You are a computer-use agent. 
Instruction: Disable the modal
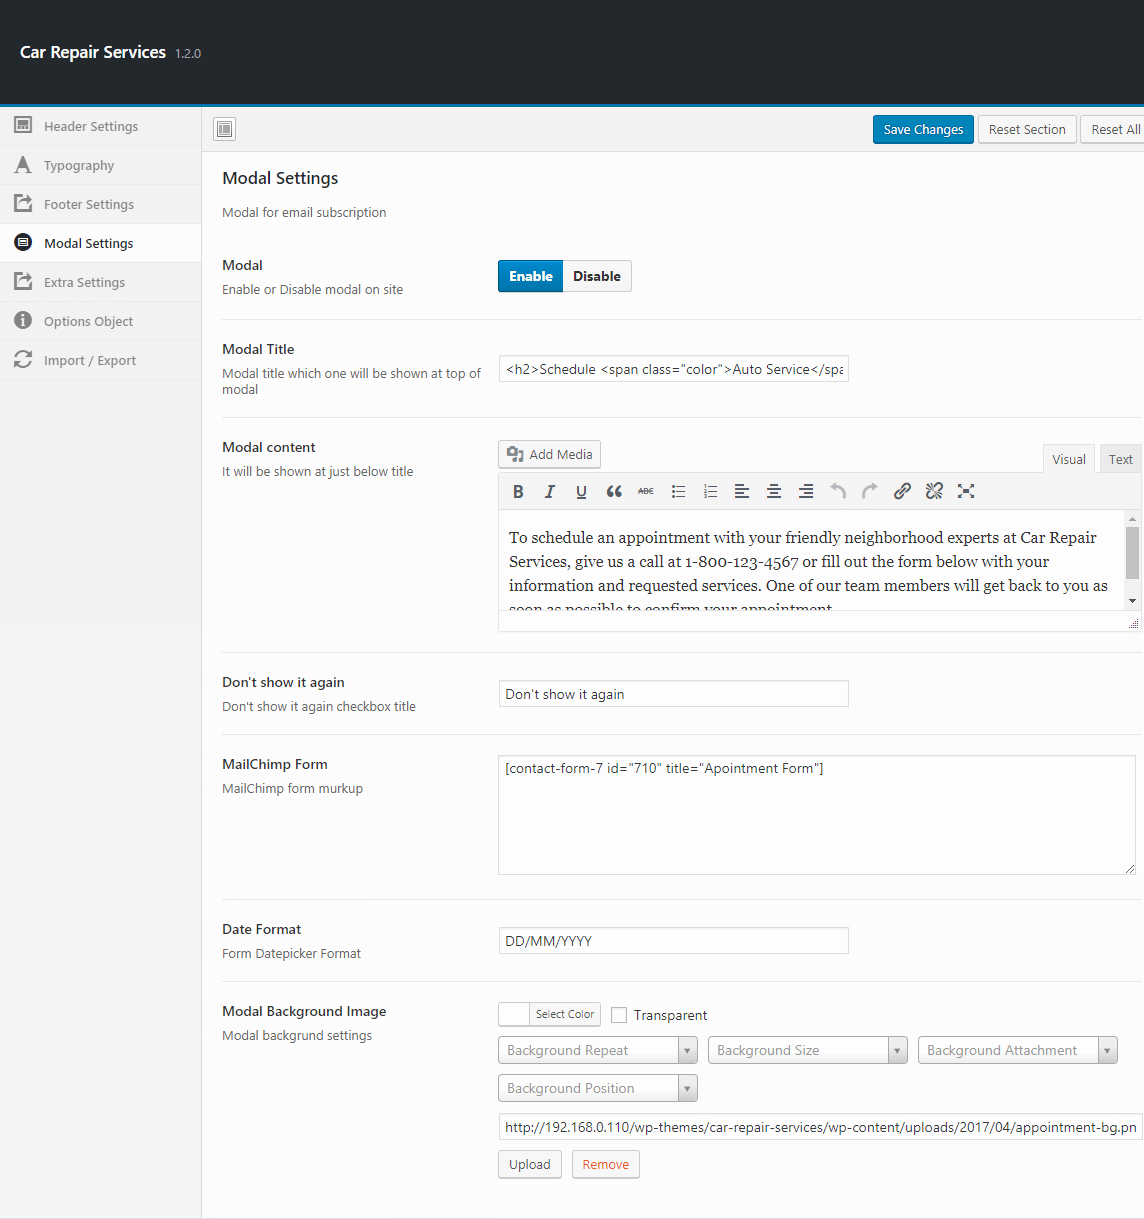coord(596,276)
